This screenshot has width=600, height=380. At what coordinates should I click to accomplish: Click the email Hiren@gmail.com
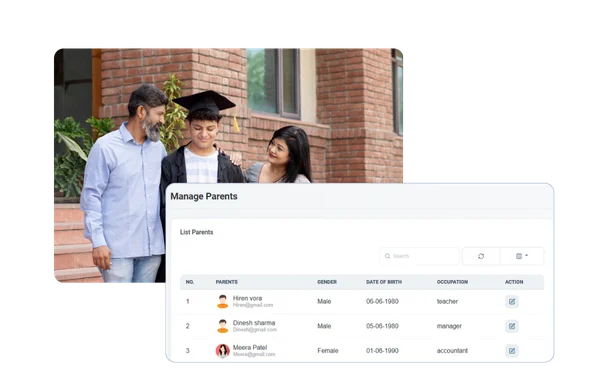click(253, 305)
